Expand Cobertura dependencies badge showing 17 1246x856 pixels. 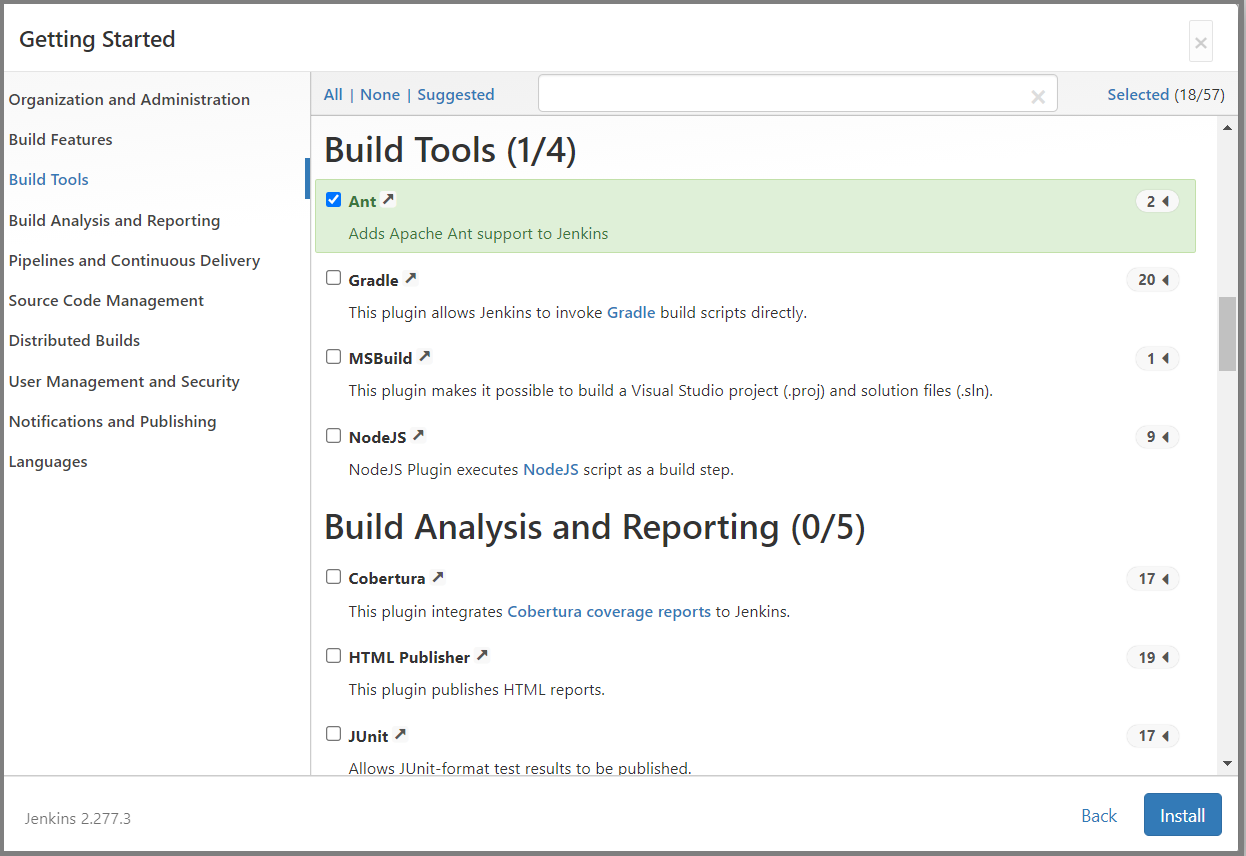click(x=1153, y=579)
